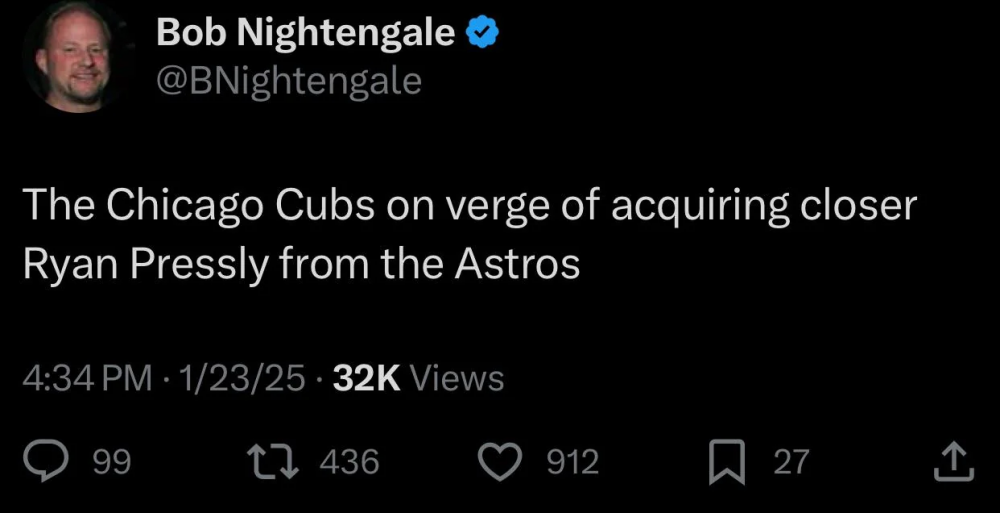Image resolution: width=1000 pixels, height=513 pixels.
Task: Click the reply speech bubble icon
Action: pyautogui.click(x=46, y=461)
